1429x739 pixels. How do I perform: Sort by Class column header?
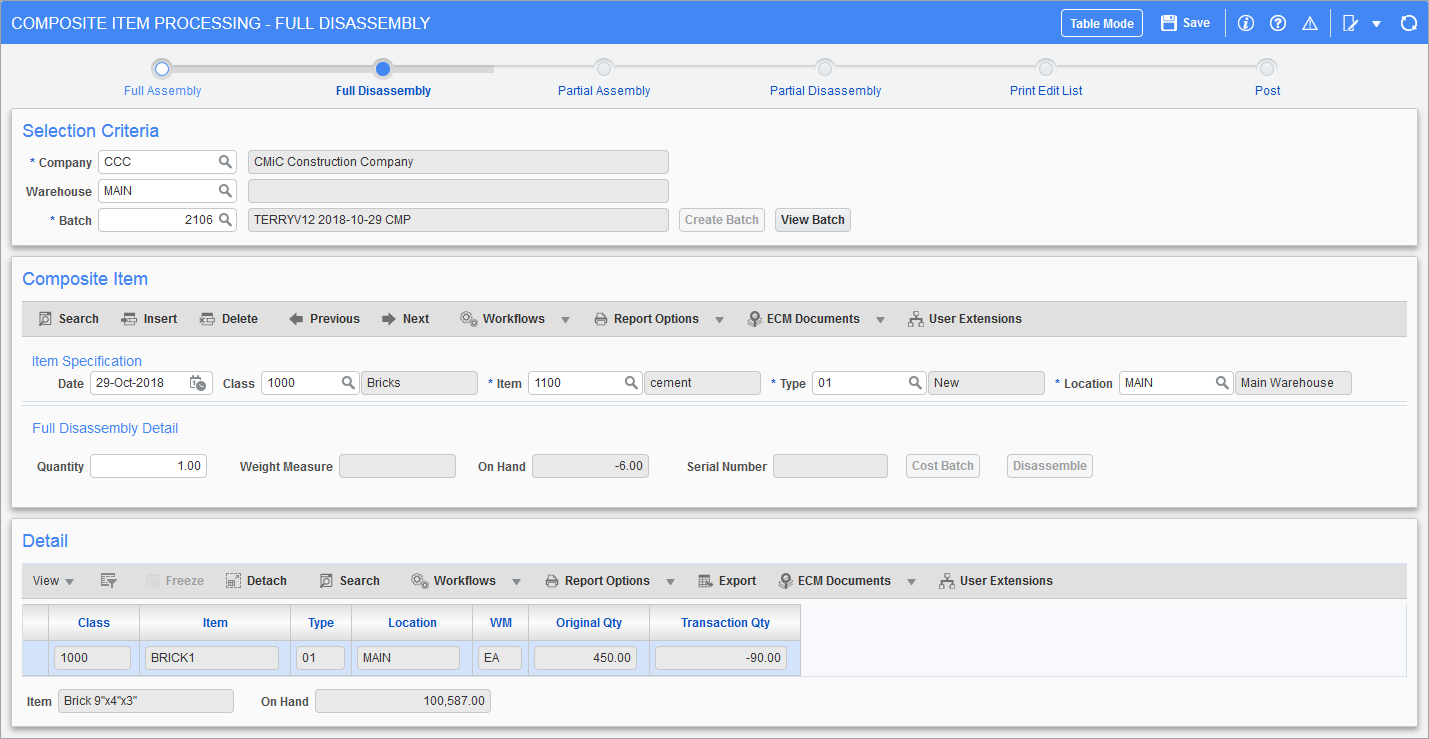click(x=94, y=622)
